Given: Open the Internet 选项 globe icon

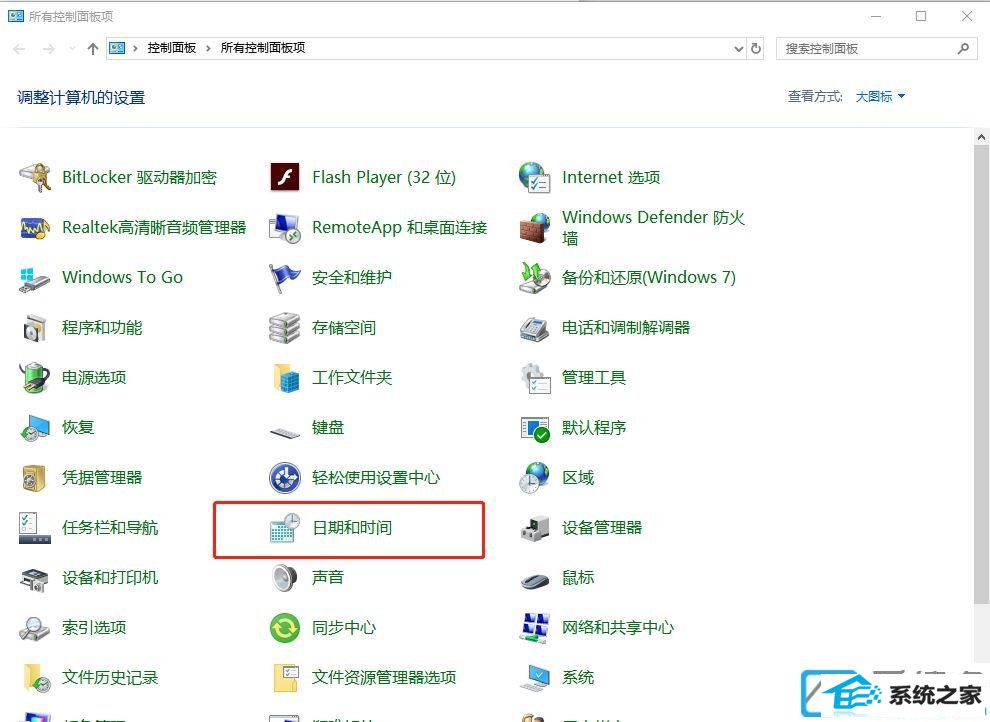Looking at the screenshot, I should (535, 177).
